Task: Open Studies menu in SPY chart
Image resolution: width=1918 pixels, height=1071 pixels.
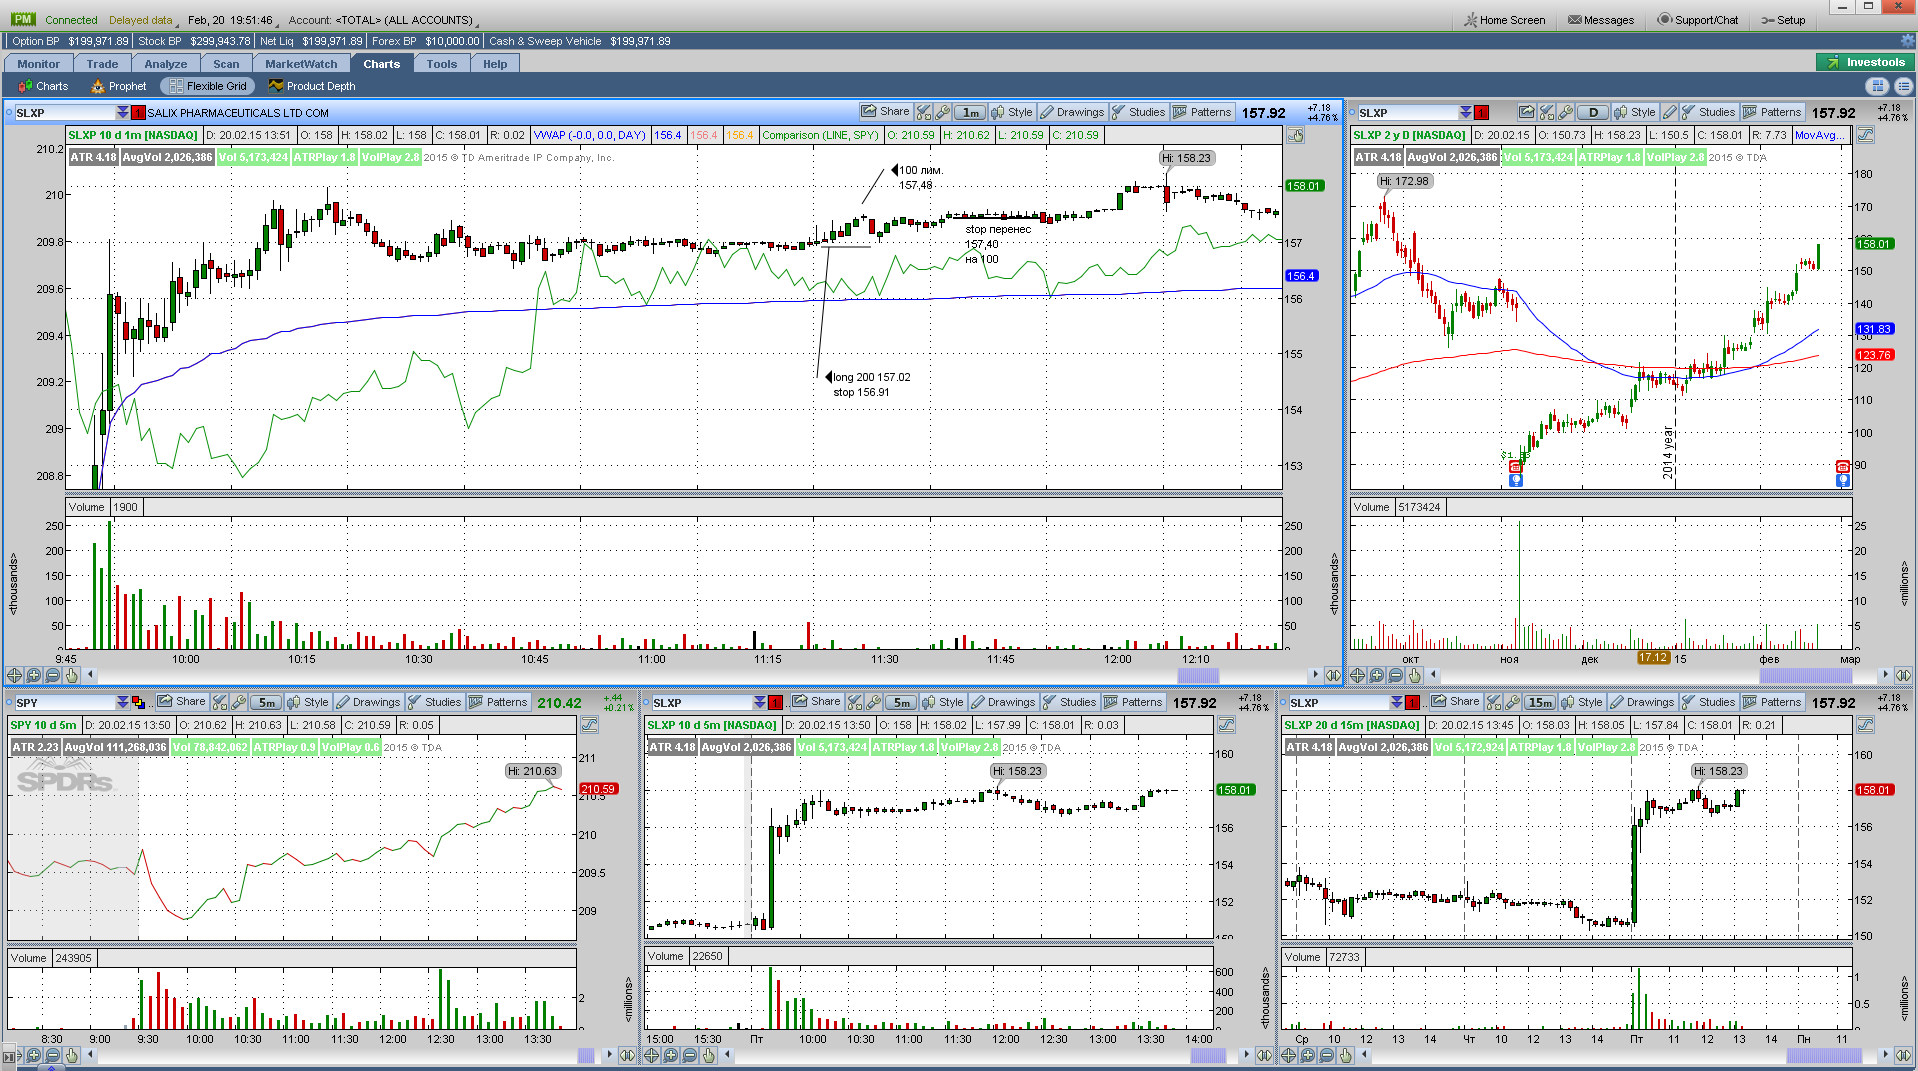Action: (x=434, y=702)
